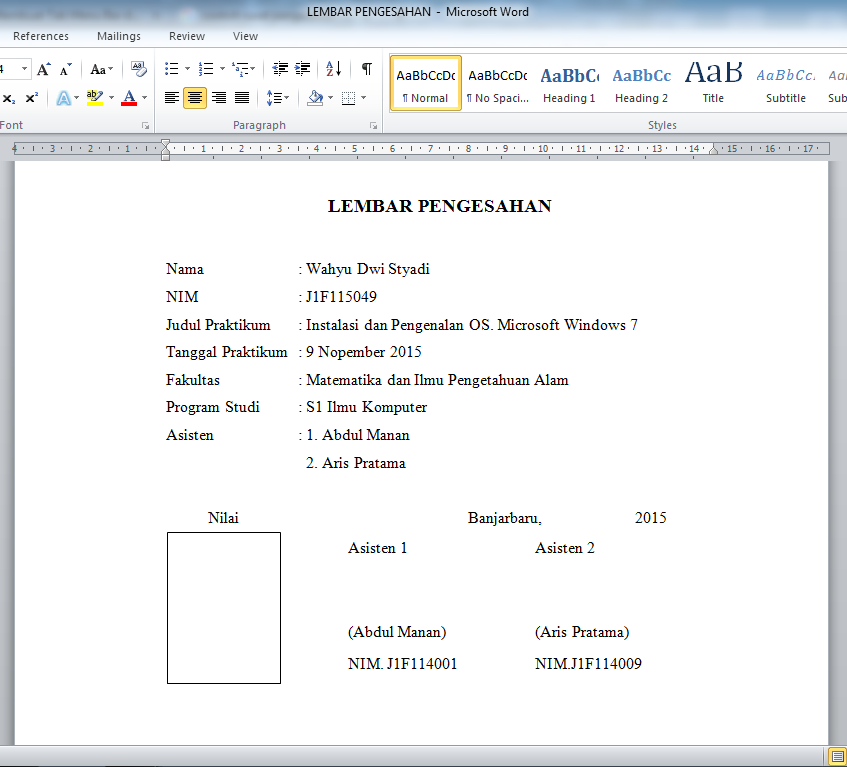This screenshot has width=847, height=767.
Task: Click the NIM value J1F115049
Action: 341,297
